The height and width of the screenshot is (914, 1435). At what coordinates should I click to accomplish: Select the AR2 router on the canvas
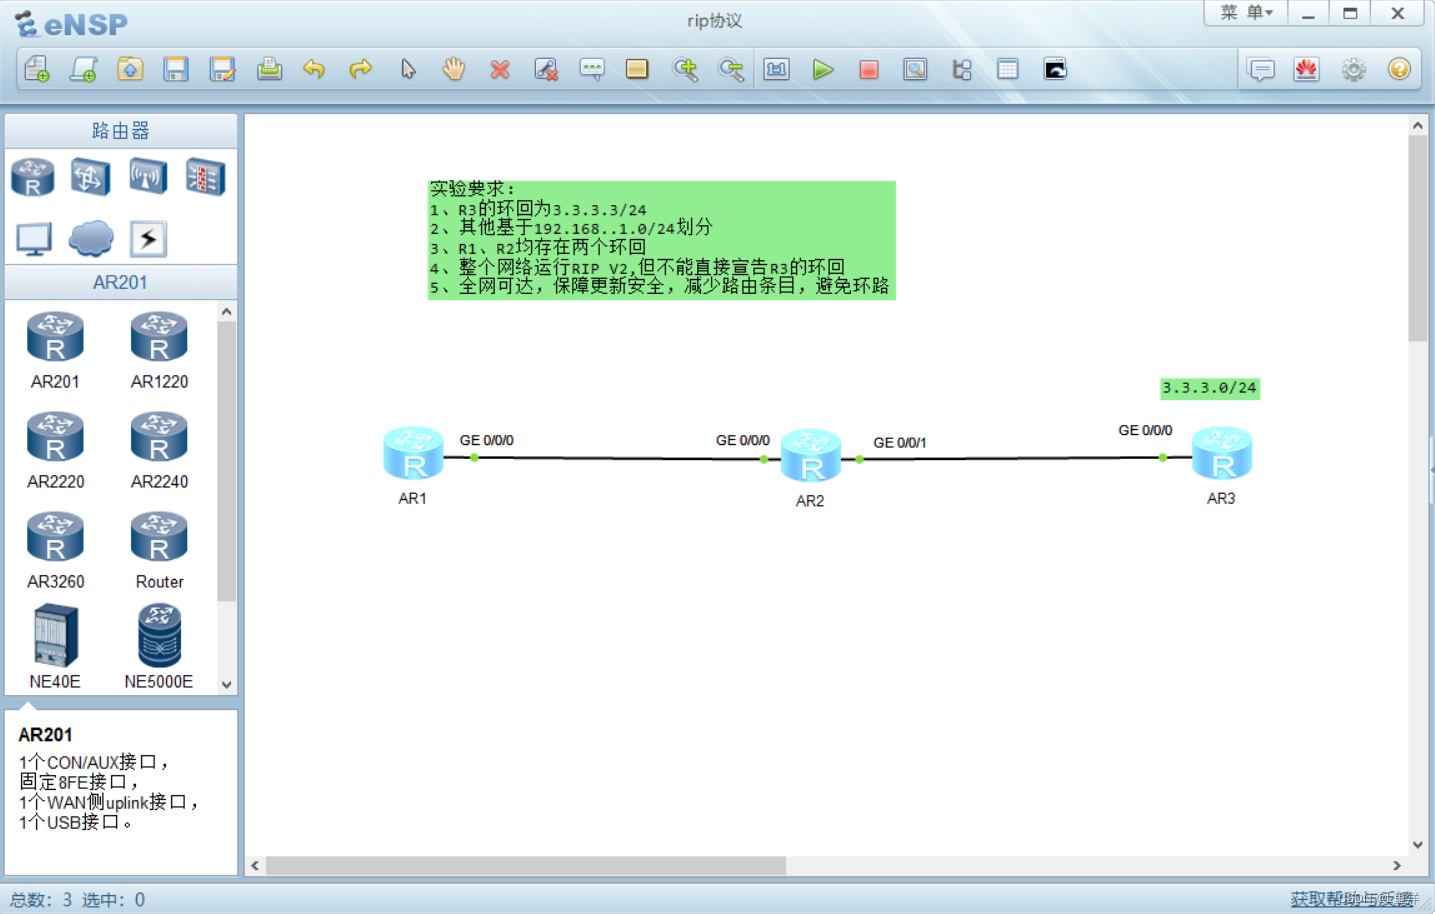(x=810, y=455)
